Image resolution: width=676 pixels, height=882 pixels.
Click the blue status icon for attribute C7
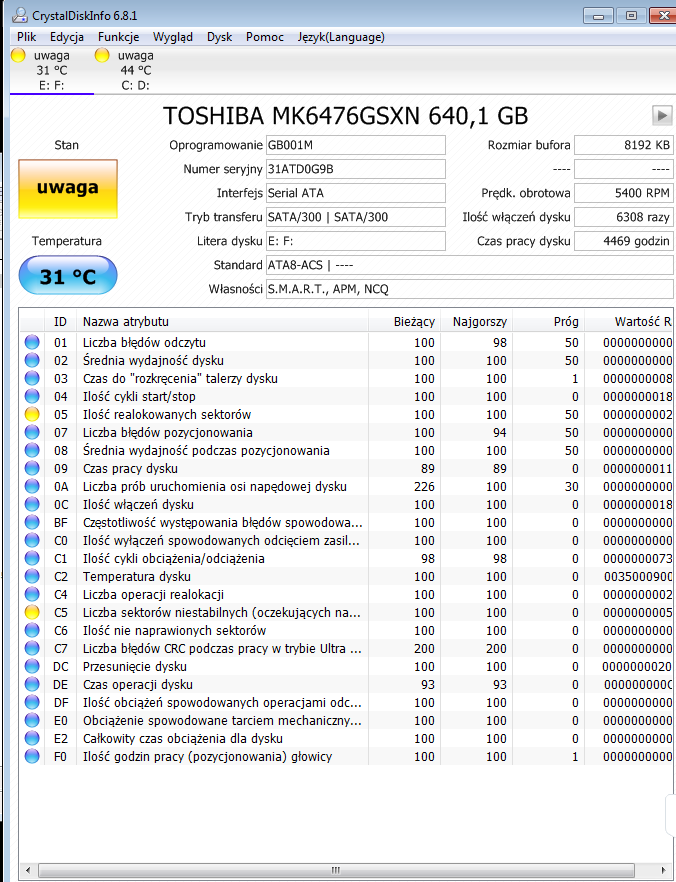coord(32,648)
